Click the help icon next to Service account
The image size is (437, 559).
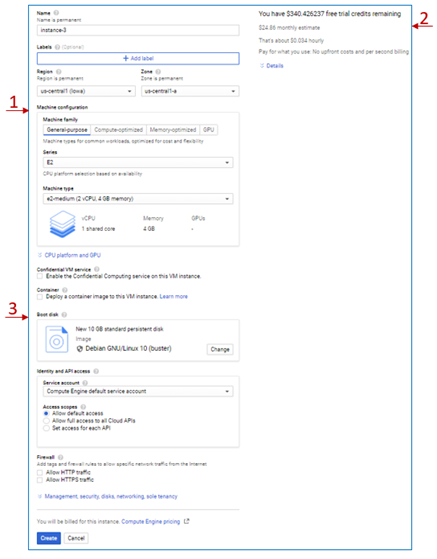[85, 383]
